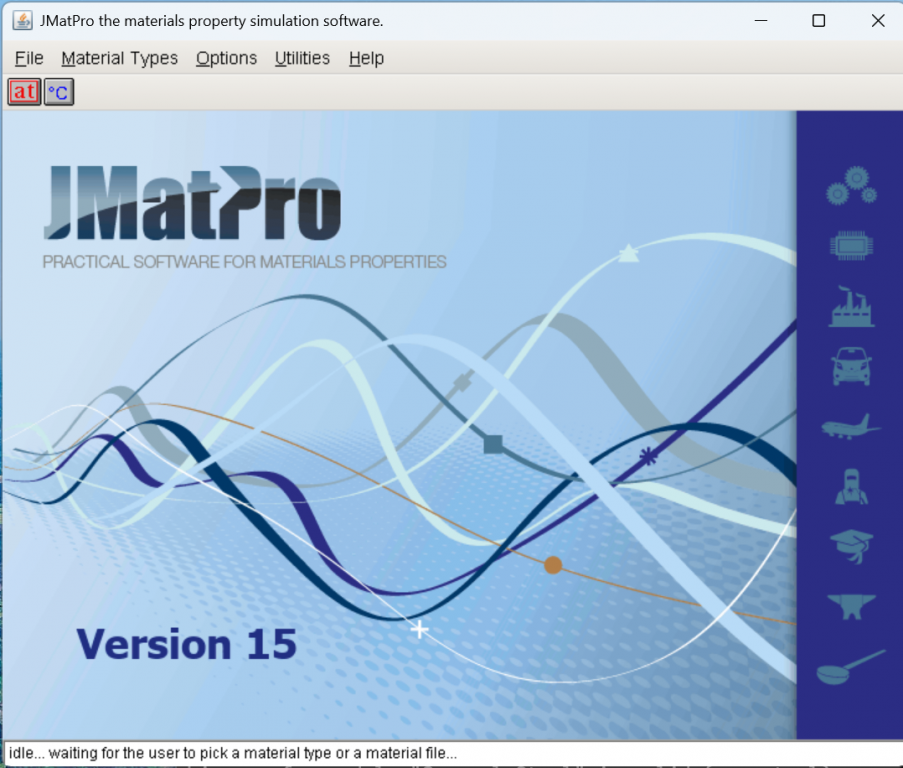Open the Utilities menu

tap(302, 58)
